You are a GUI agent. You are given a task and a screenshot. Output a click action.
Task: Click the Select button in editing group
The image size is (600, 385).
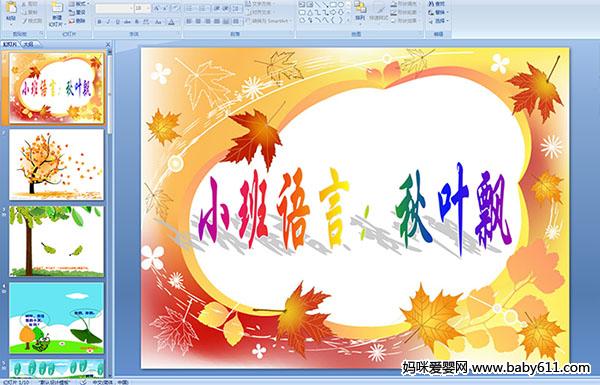click(x=437, y=21)
